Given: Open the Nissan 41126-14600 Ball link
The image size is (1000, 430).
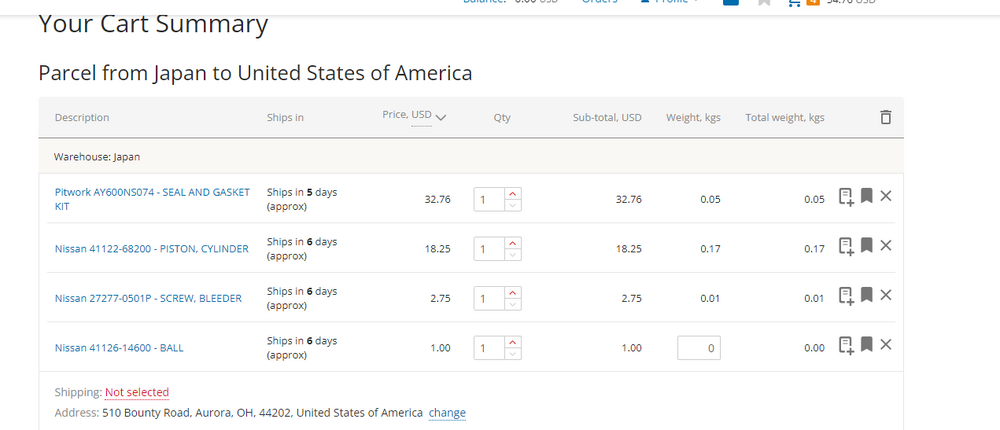Looking at the screenshot, I should pyautogui.click(x=119, y=348).
